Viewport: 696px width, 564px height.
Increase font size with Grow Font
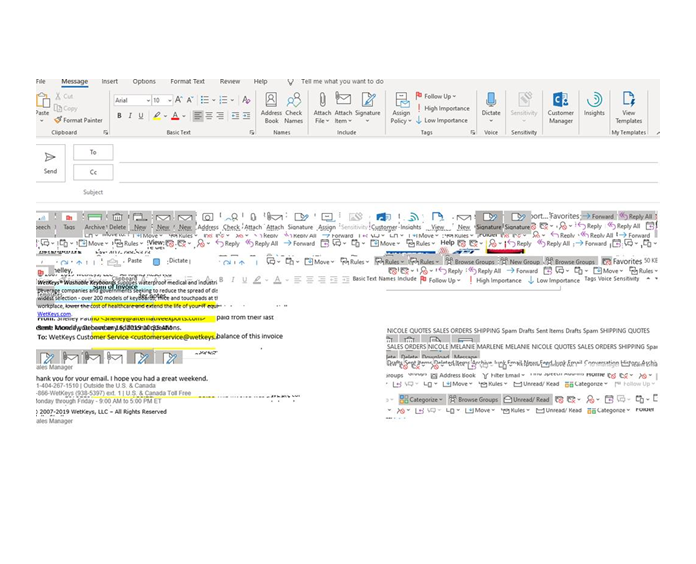(178, 100)
